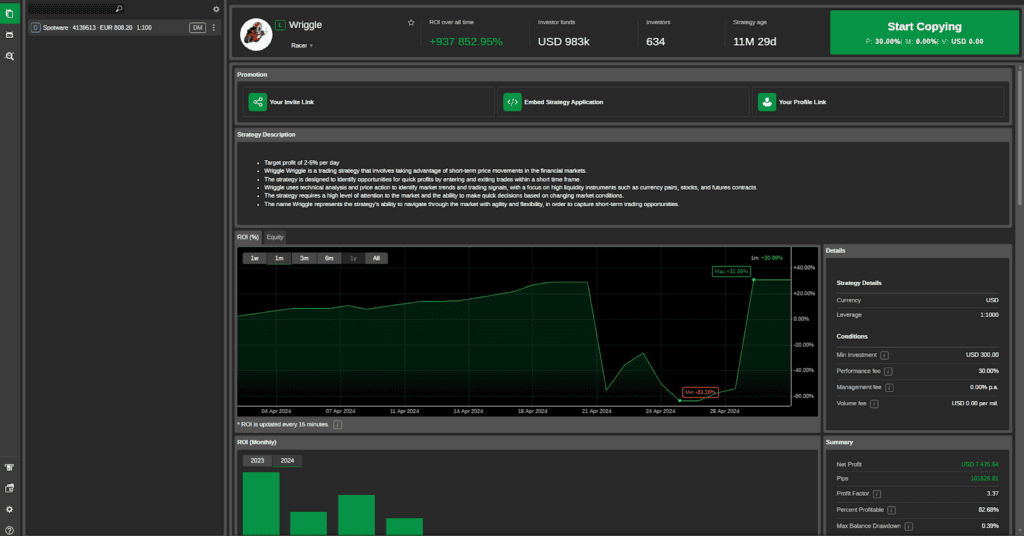Click the green L badge beside Wriggle
Screen dimensions: 1024x536
point(280,25)
